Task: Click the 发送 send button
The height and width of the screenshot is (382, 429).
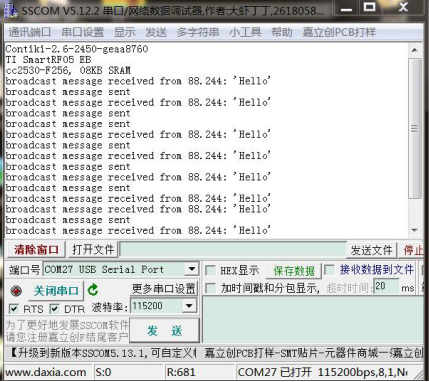Action: pyautogui.click(x=164, y=331)
